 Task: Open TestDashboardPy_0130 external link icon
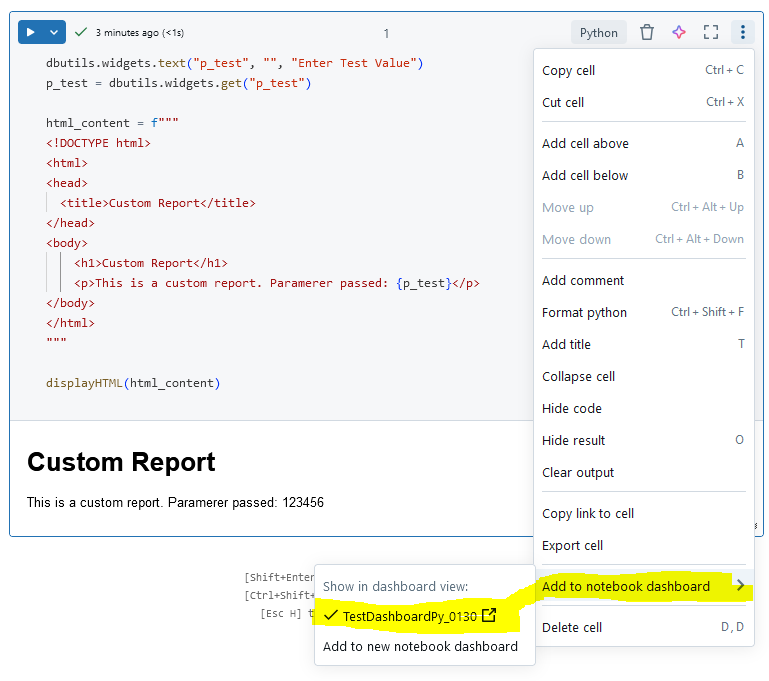[489, 616]
